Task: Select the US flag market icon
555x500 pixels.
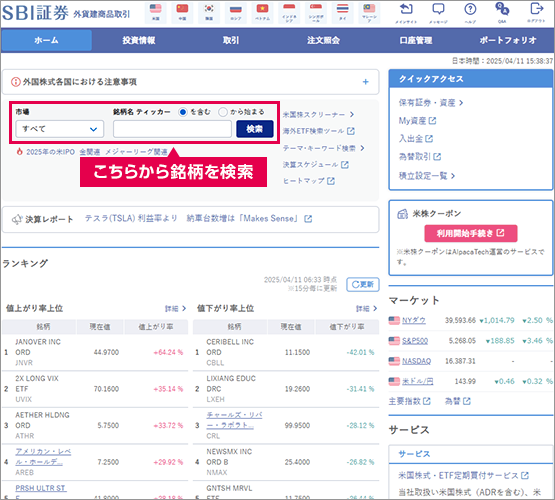Action: (x=155, y=13)
